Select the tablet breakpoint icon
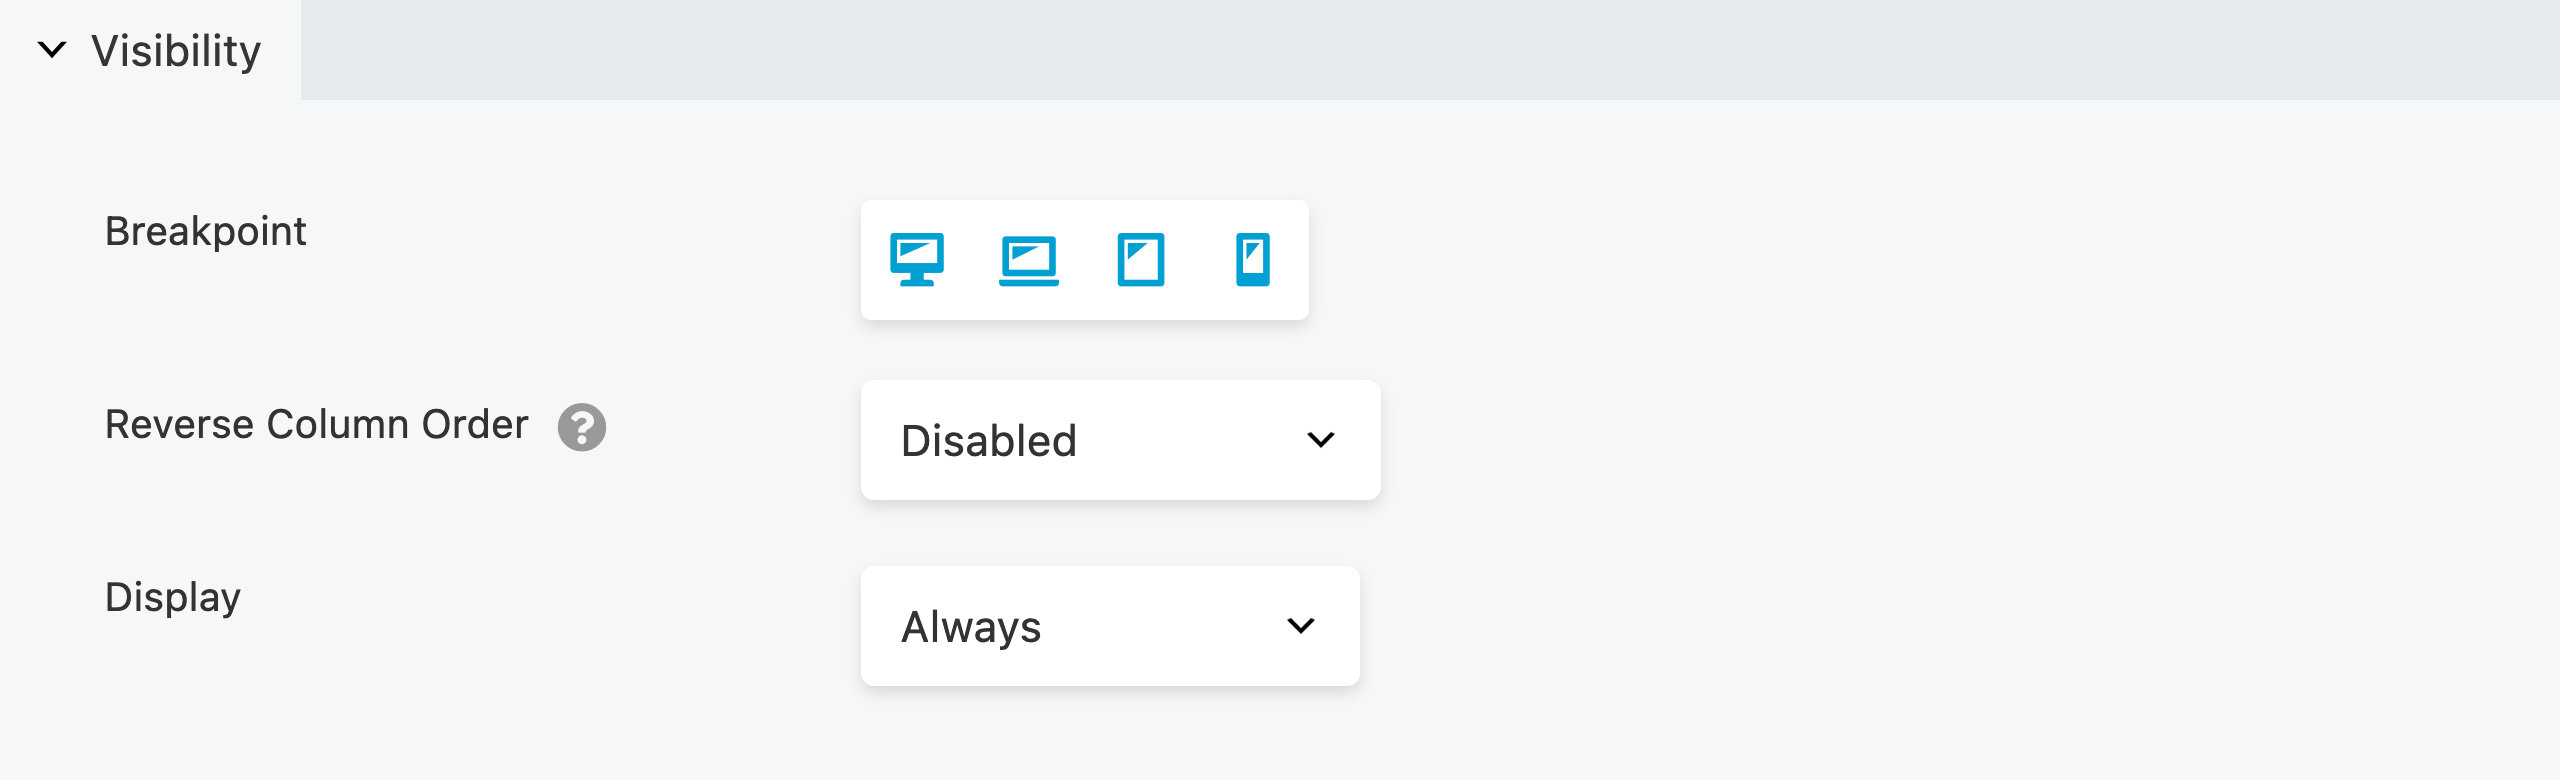The image size is (2560, 780). tap(1141, 261)
